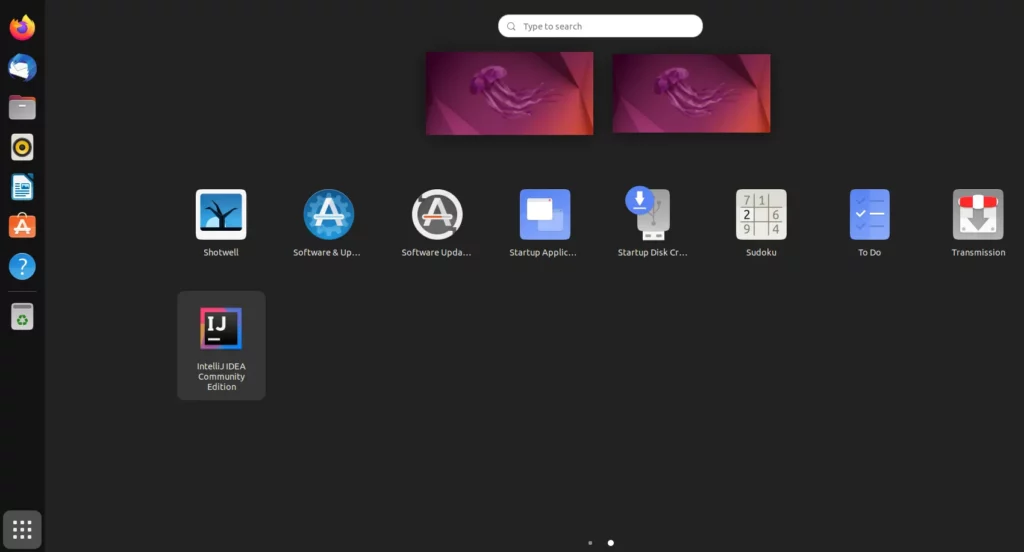The width and height of the screenshot is (1024, 552).
Task: Launch Firefox from the dock
Action: click(x=22, y=27)
